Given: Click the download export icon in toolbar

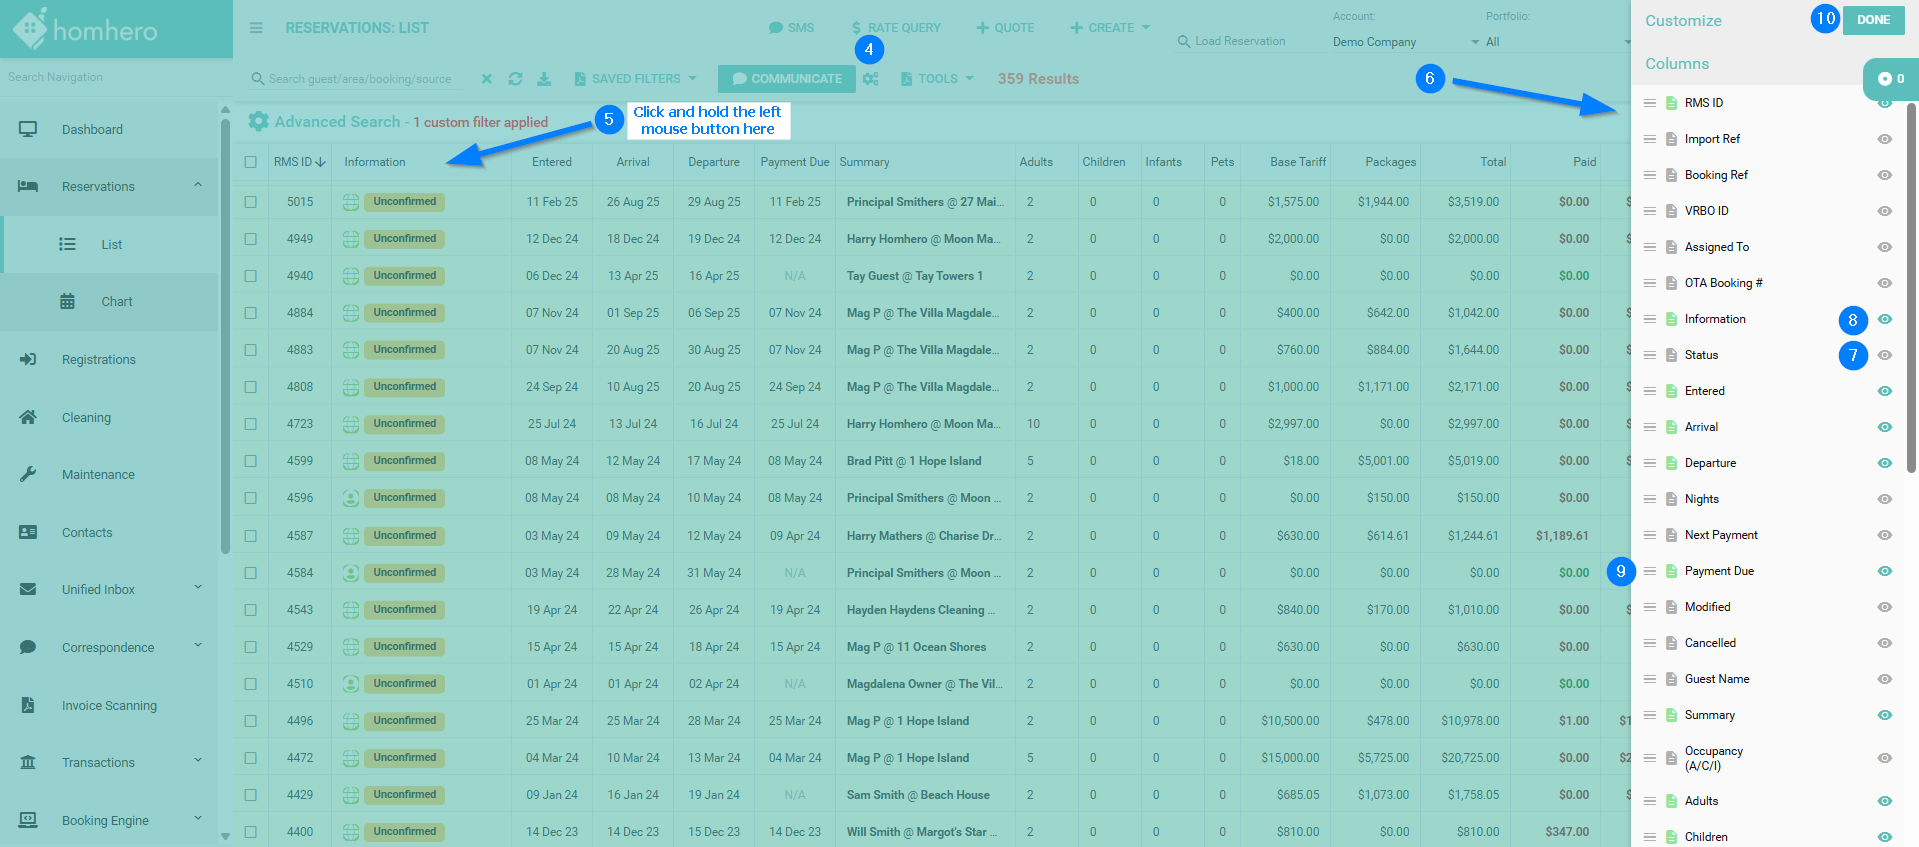Looking at the screenshot, I should pyautogui.click(x=544, y=79).
